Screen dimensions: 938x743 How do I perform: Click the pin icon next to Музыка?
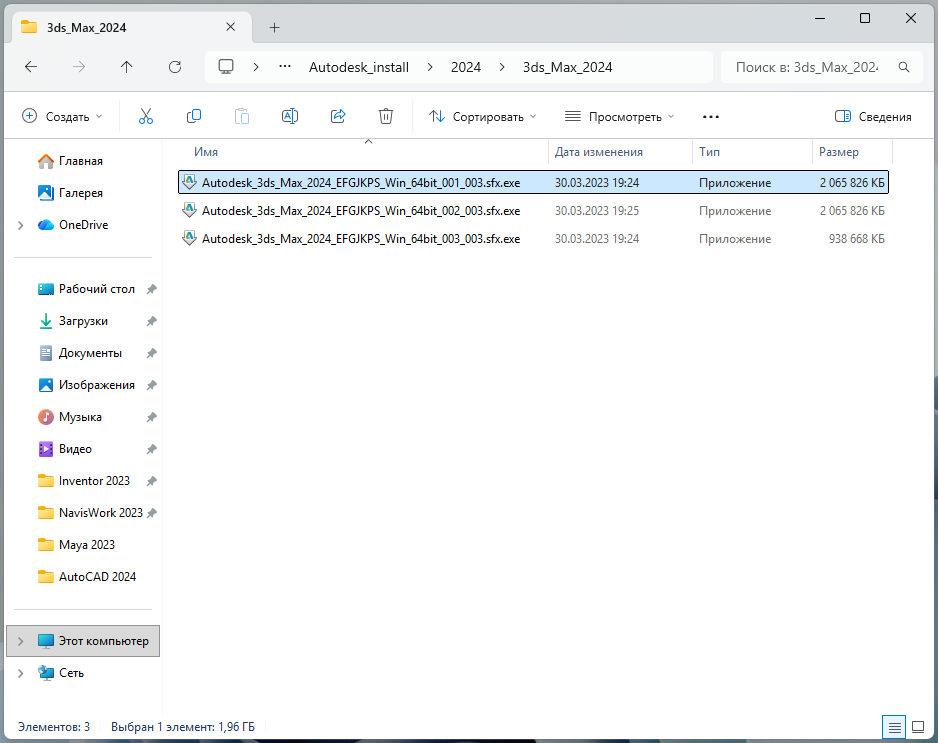[152, 417]
